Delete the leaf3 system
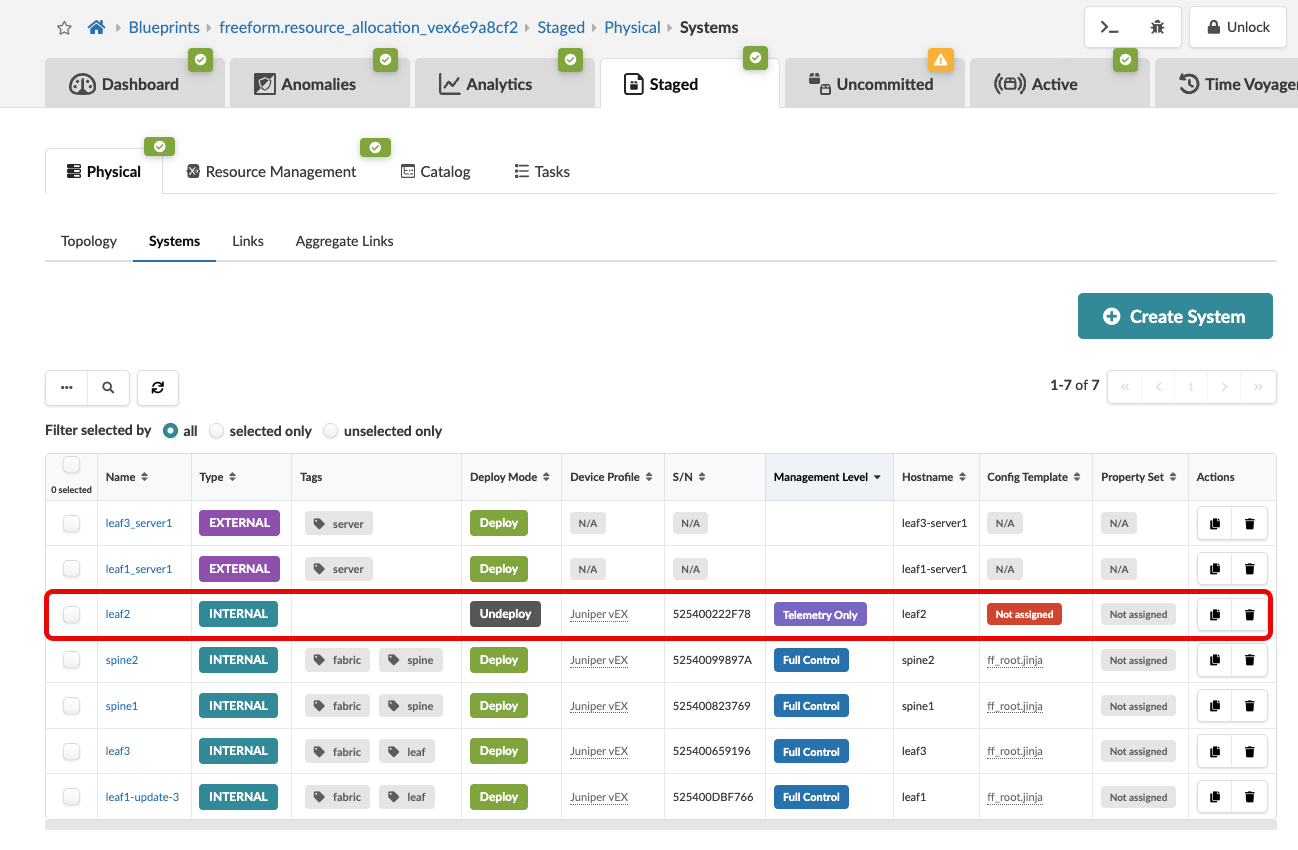This screenshot has height=850, width=1298. pyautogui.click(x=1249, y=751)
